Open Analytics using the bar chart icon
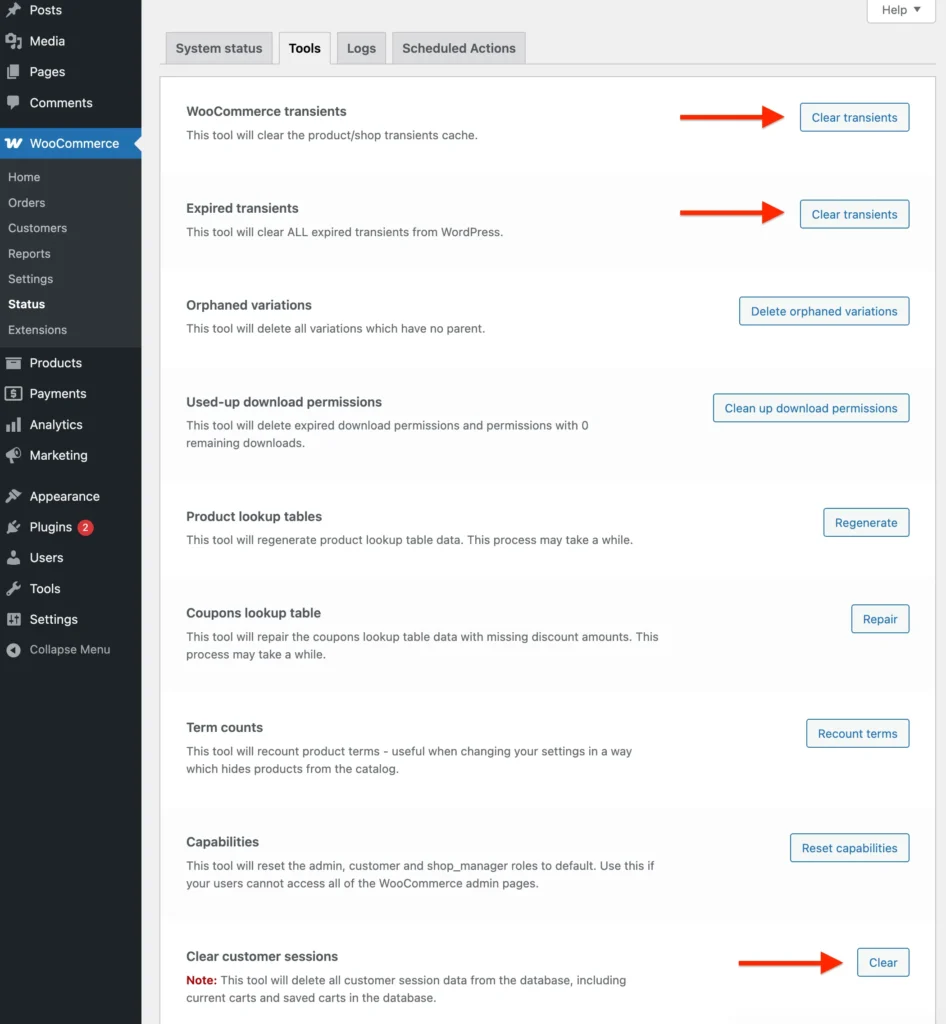The height and width of the screenshot is (1024, 946). pyautogui.click(x=15, y=424)
